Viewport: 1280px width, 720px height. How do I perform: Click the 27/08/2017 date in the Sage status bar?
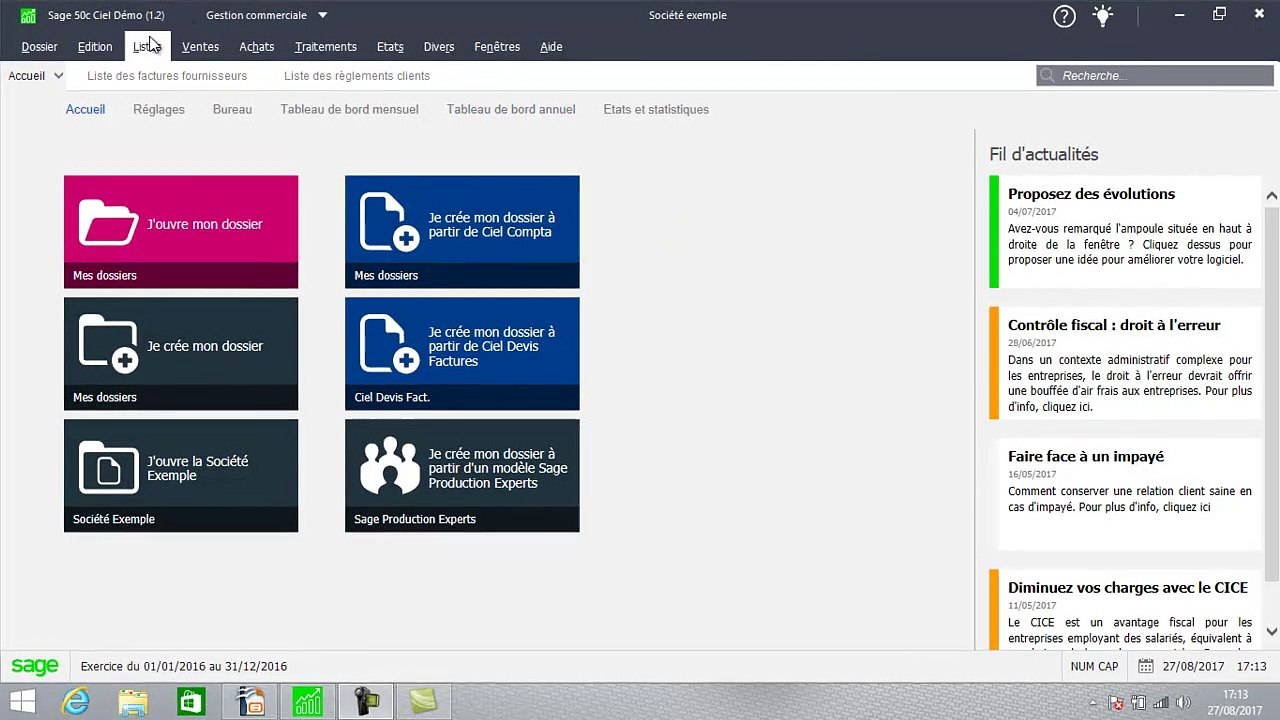coord(1194,667)
